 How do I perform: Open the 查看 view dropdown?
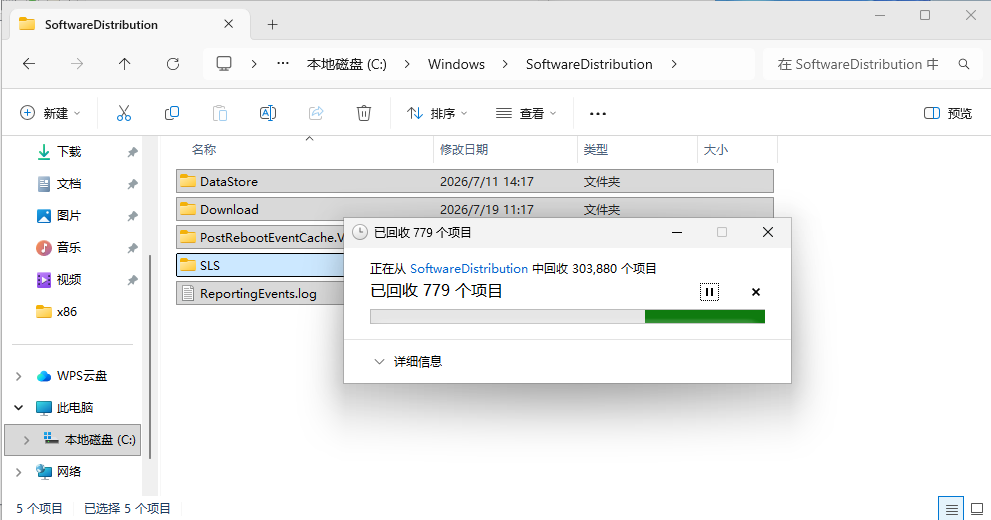526,113
